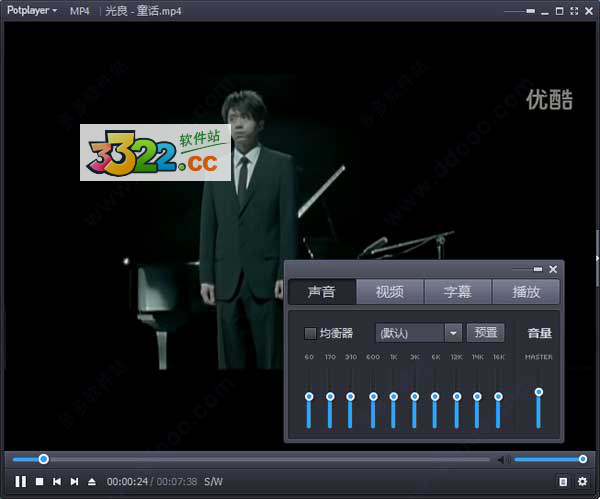600x499 pixels.
Task: Click the elapsed time 00:00:24
Action: click(127, 481)
